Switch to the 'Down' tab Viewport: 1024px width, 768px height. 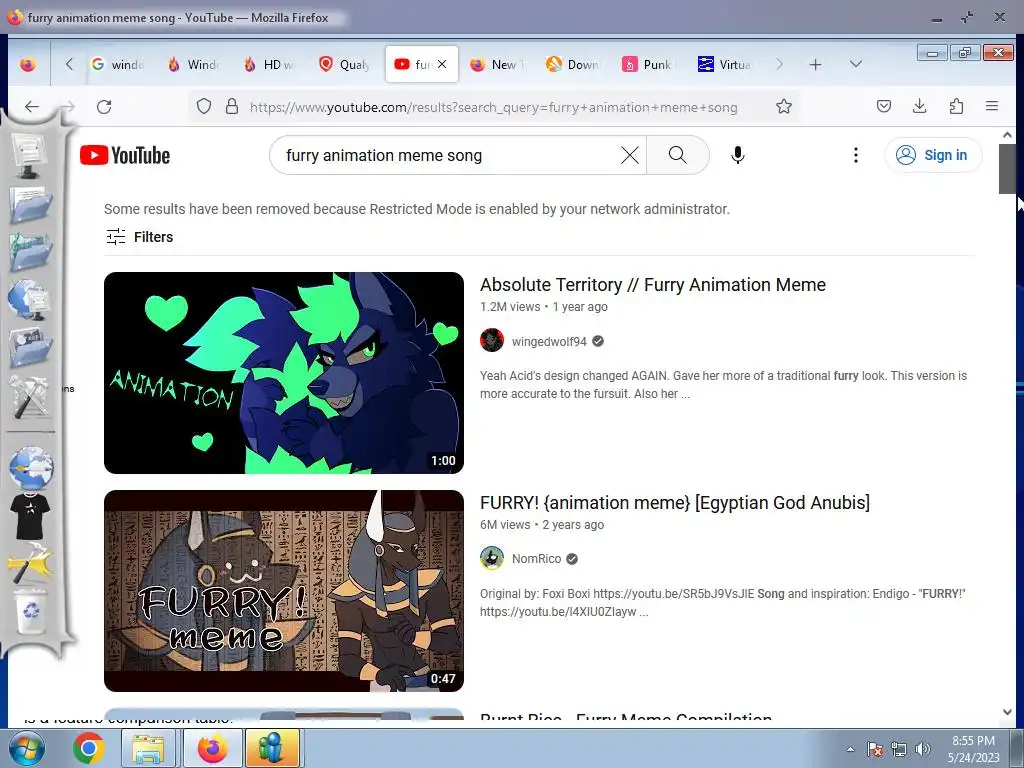click(x=574, y=64)
